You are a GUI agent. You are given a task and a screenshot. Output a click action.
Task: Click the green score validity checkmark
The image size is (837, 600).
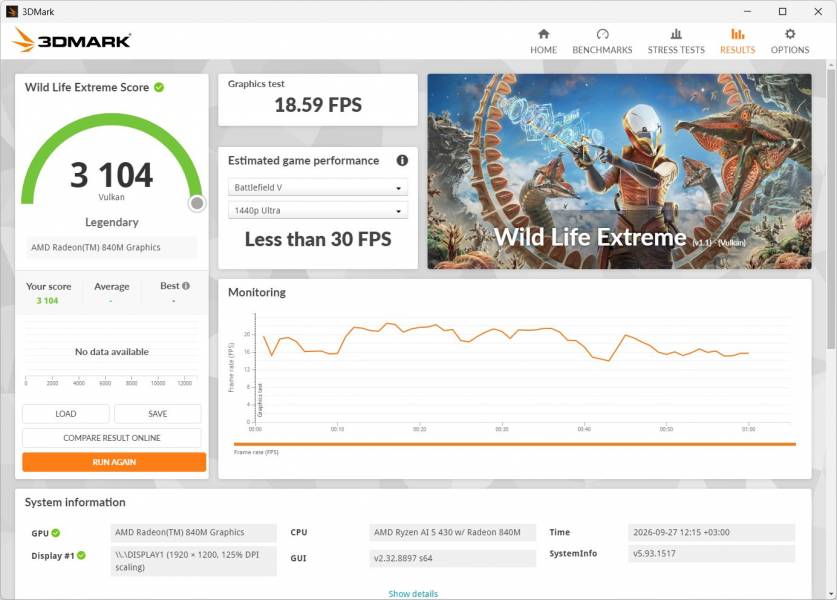pos(159,87)
